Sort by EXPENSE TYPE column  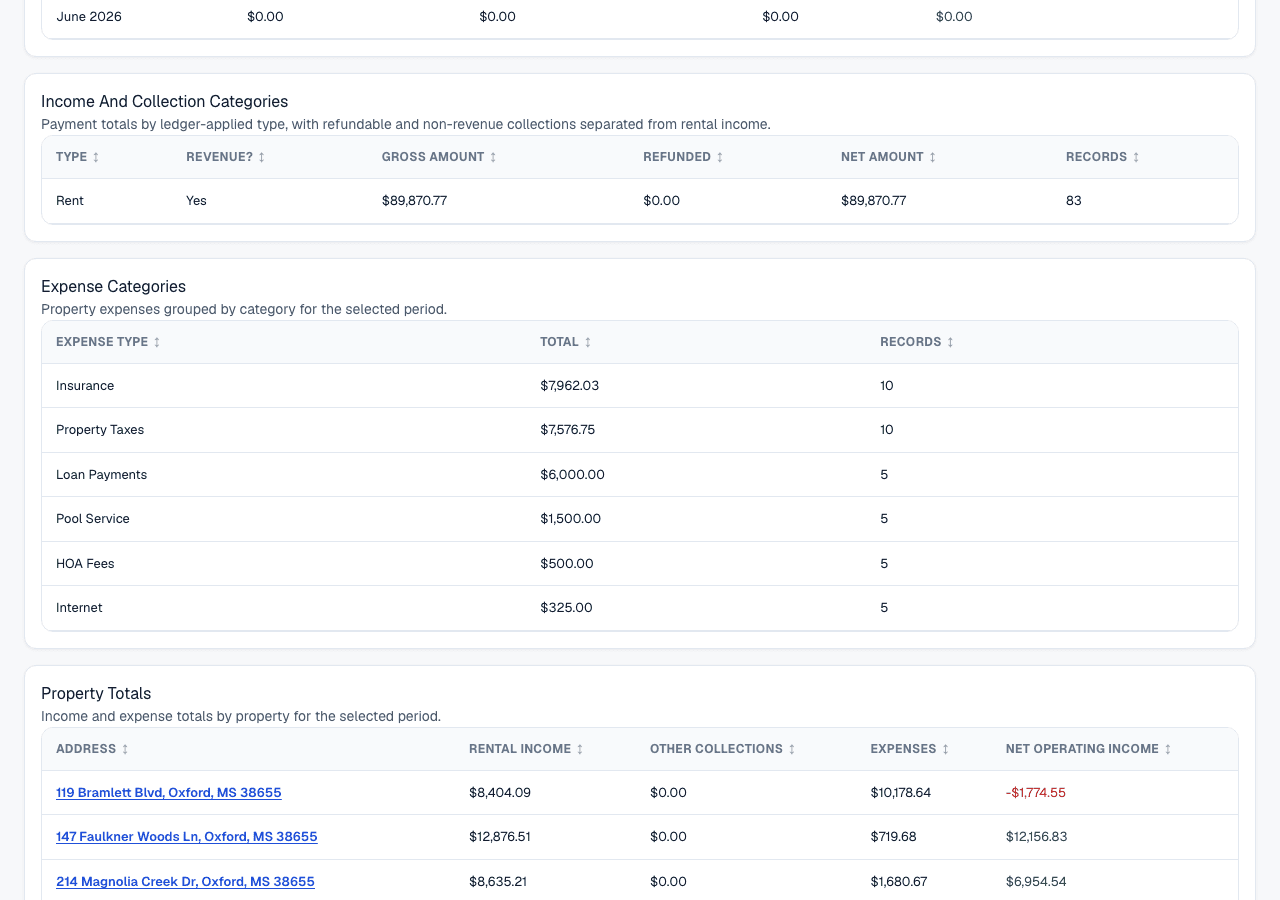click(x=108, y=342)
